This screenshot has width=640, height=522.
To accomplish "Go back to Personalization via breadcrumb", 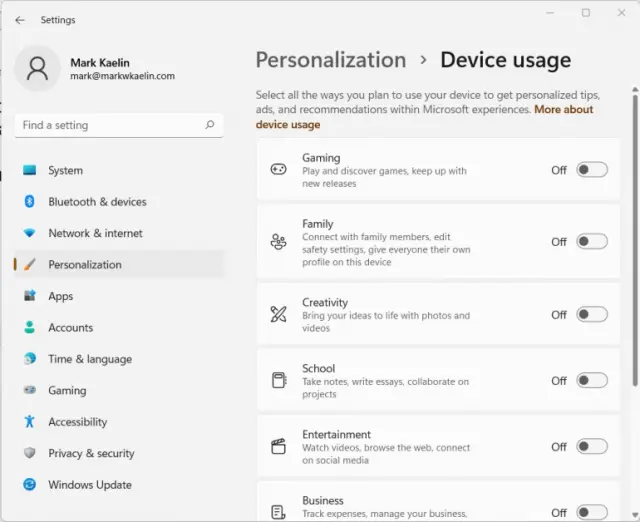I will (x=331, y=60).
